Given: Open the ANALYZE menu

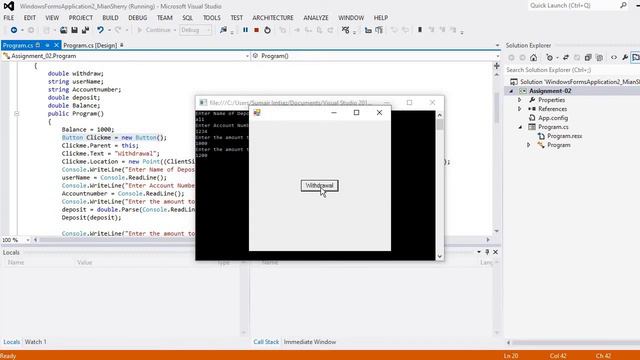Looking at the screenshot, I should tap(316, 18).
